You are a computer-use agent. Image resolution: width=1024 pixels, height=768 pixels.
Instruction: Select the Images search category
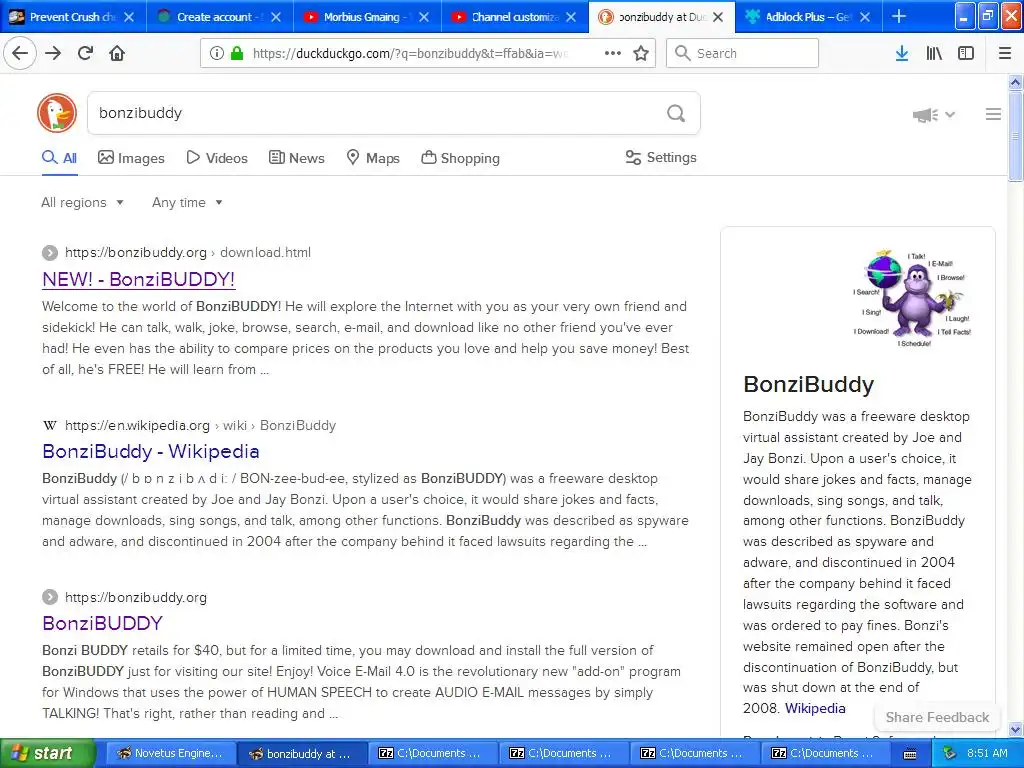point(131,158)
